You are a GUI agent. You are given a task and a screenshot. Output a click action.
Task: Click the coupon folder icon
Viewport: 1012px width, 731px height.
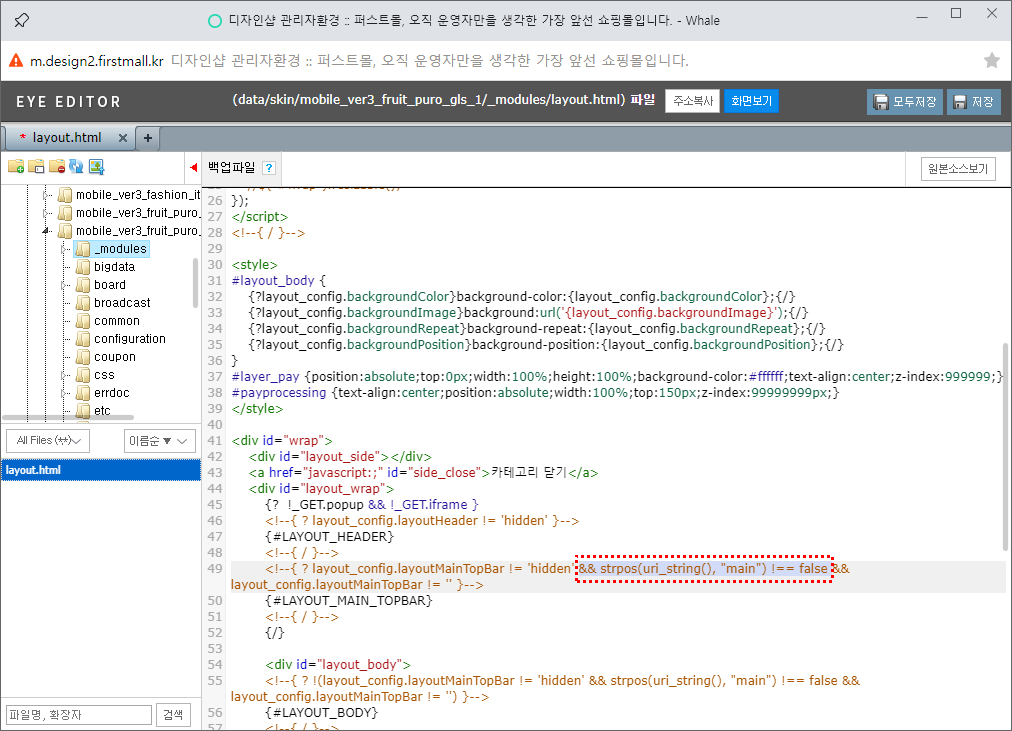pos(83,357)
